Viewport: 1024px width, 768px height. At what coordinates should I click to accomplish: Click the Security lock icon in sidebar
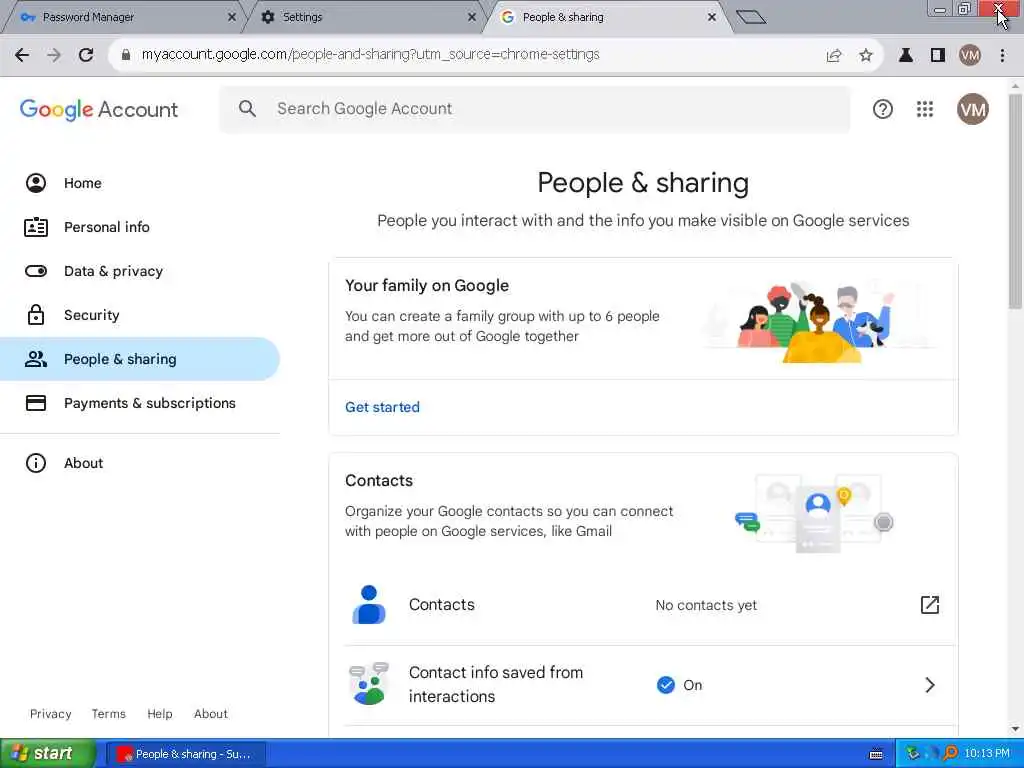[x=36, y=315]
